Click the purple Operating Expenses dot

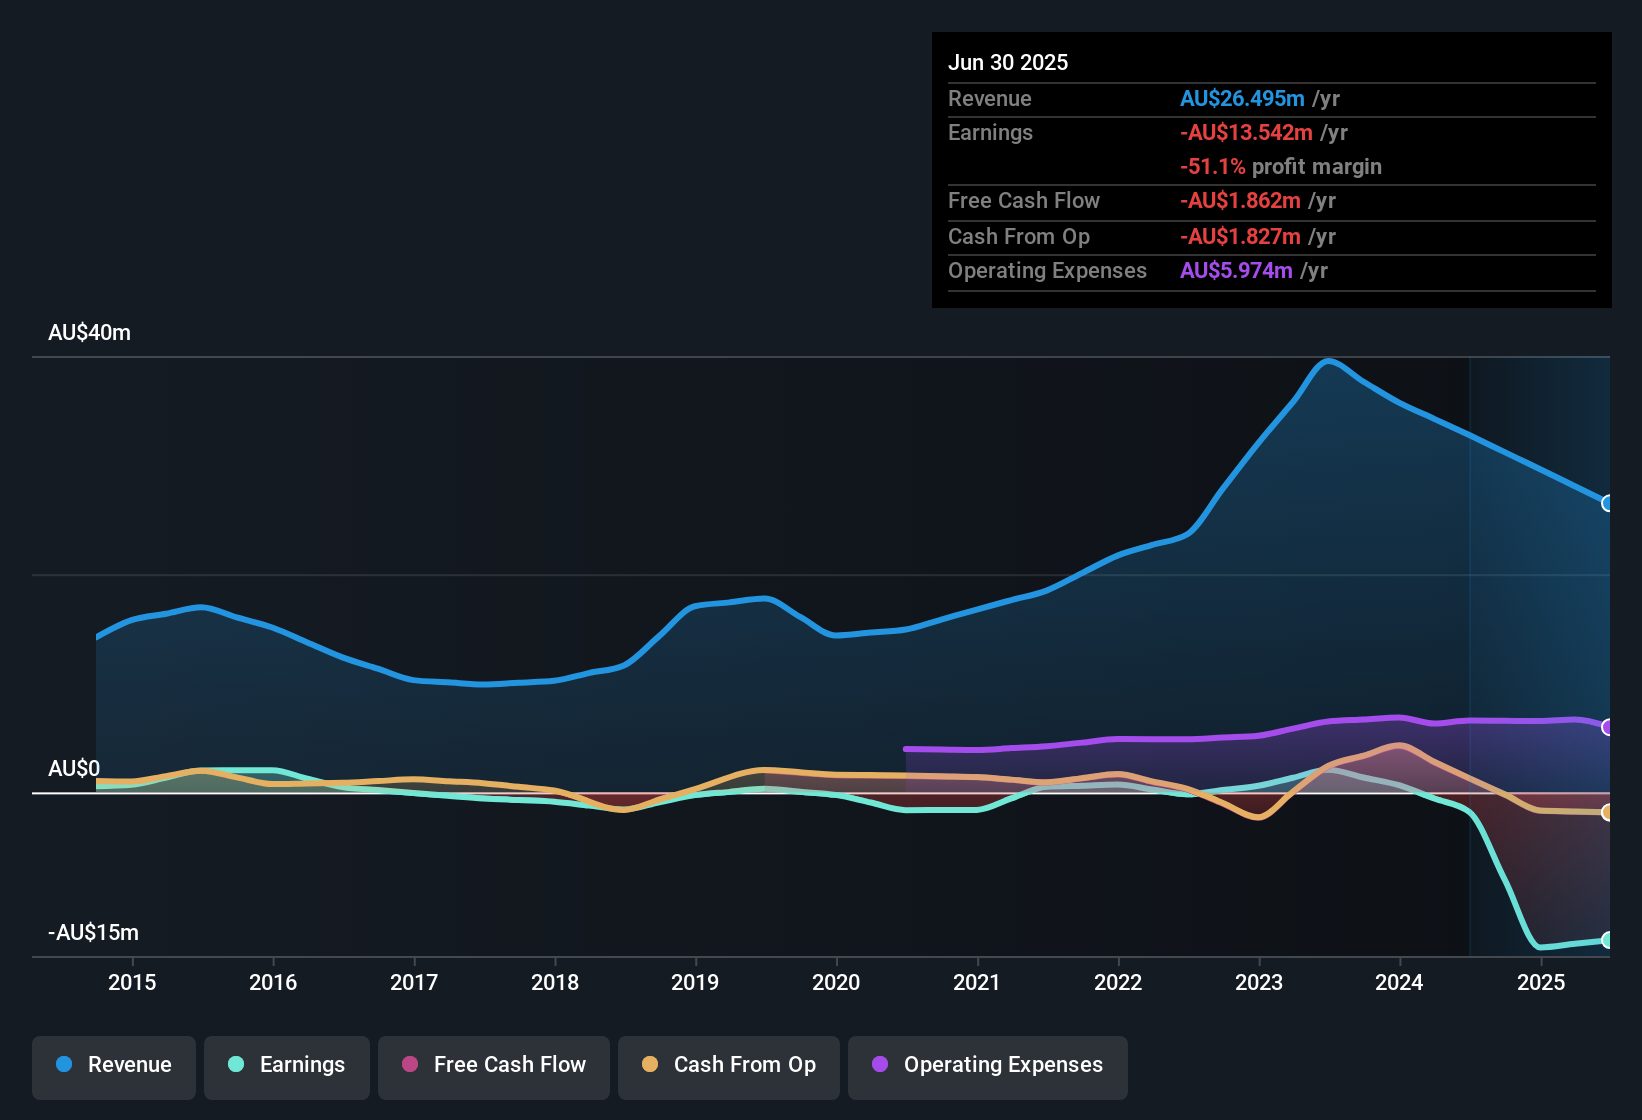click(880, 1064)
